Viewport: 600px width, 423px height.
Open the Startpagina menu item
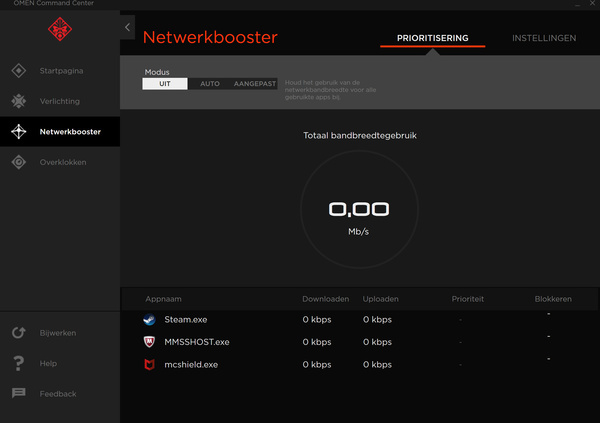[x=61, y=71]
